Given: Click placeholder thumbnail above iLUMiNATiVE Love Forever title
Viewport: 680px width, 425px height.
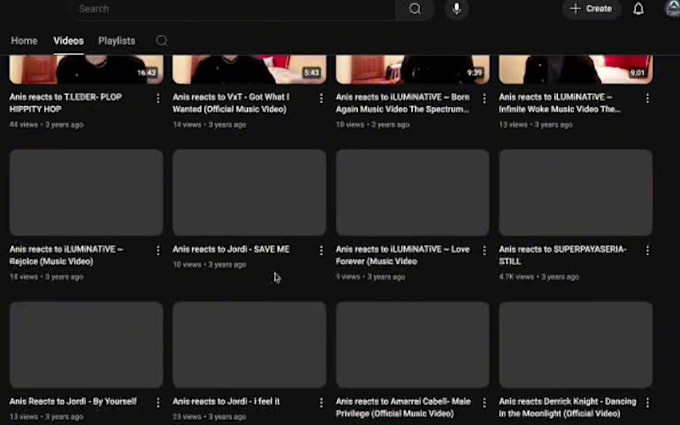Looking at the screenshot, I should [412, 193].
